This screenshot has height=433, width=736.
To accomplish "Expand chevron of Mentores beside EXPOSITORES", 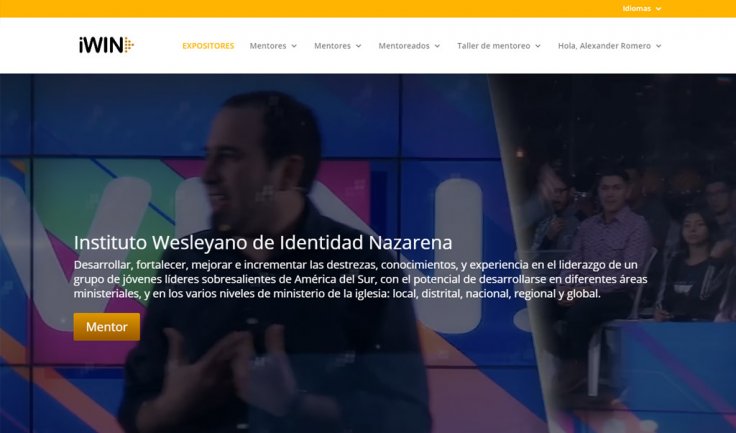I will coord(294,46).
